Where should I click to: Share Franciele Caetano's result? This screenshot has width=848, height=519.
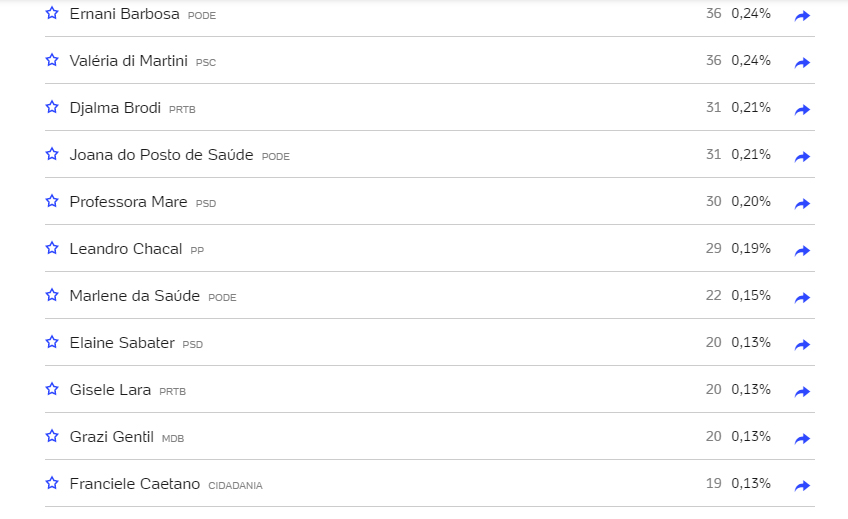tap(802, 486)
